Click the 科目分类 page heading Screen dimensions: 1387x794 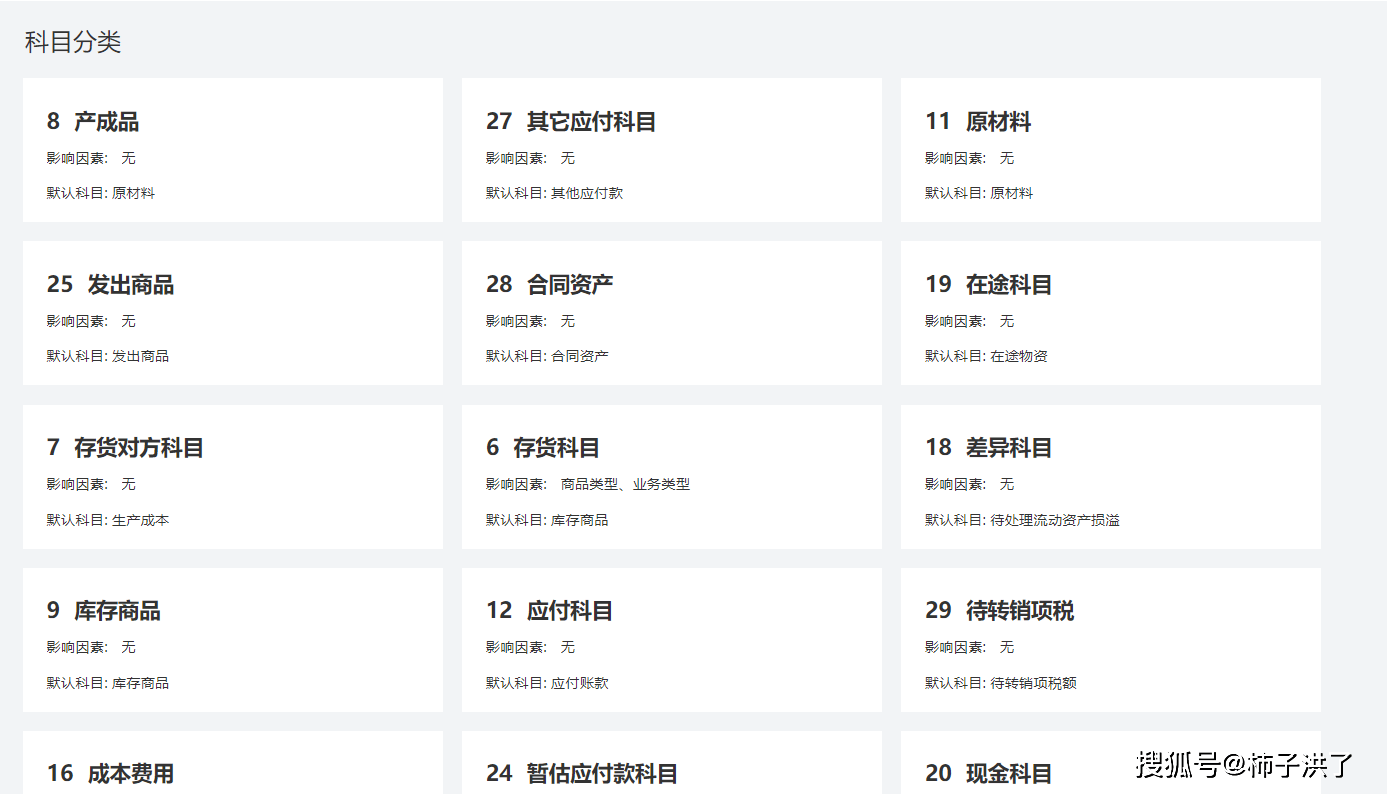coord(73,42)
